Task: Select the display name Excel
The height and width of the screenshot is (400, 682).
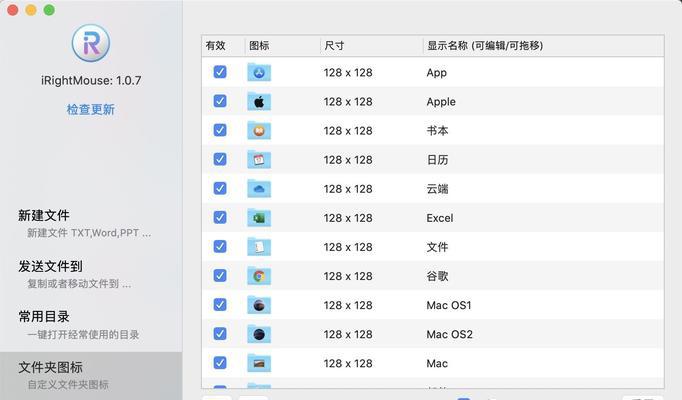Action: (x=440, y=218)
